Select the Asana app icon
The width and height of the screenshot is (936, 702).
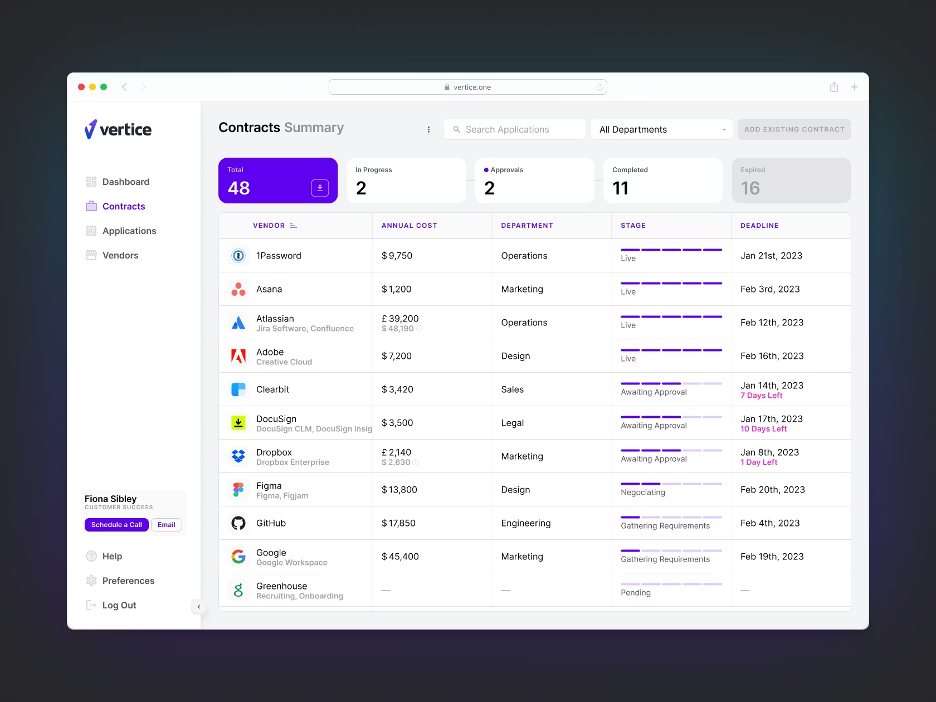tap(238, 289)
